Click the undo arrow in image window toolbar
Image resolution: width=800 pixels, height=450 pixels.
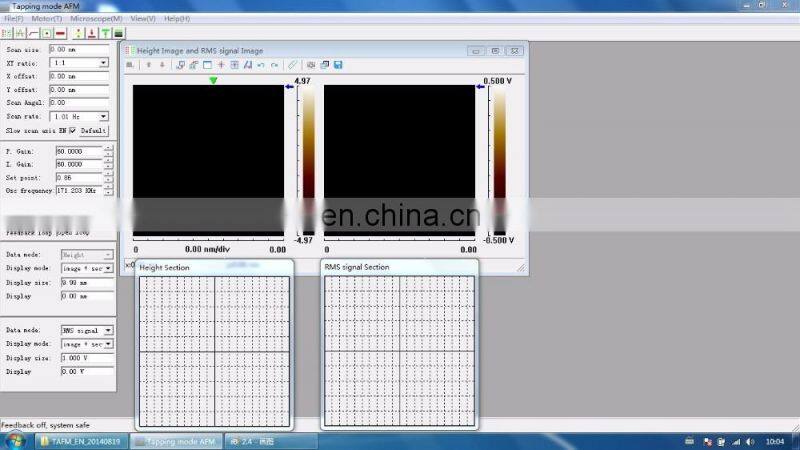[x=261, y=65]
